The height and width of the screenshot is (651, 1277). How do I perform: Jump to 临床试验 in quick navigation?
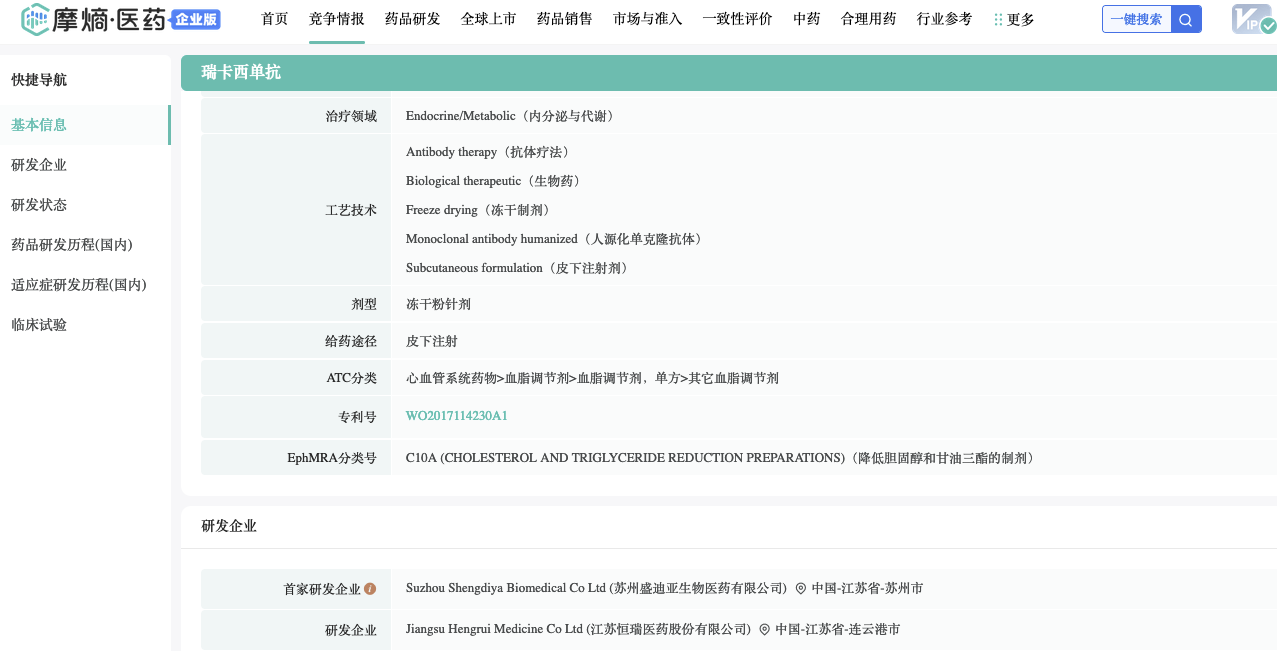click(x=39, y=325)
